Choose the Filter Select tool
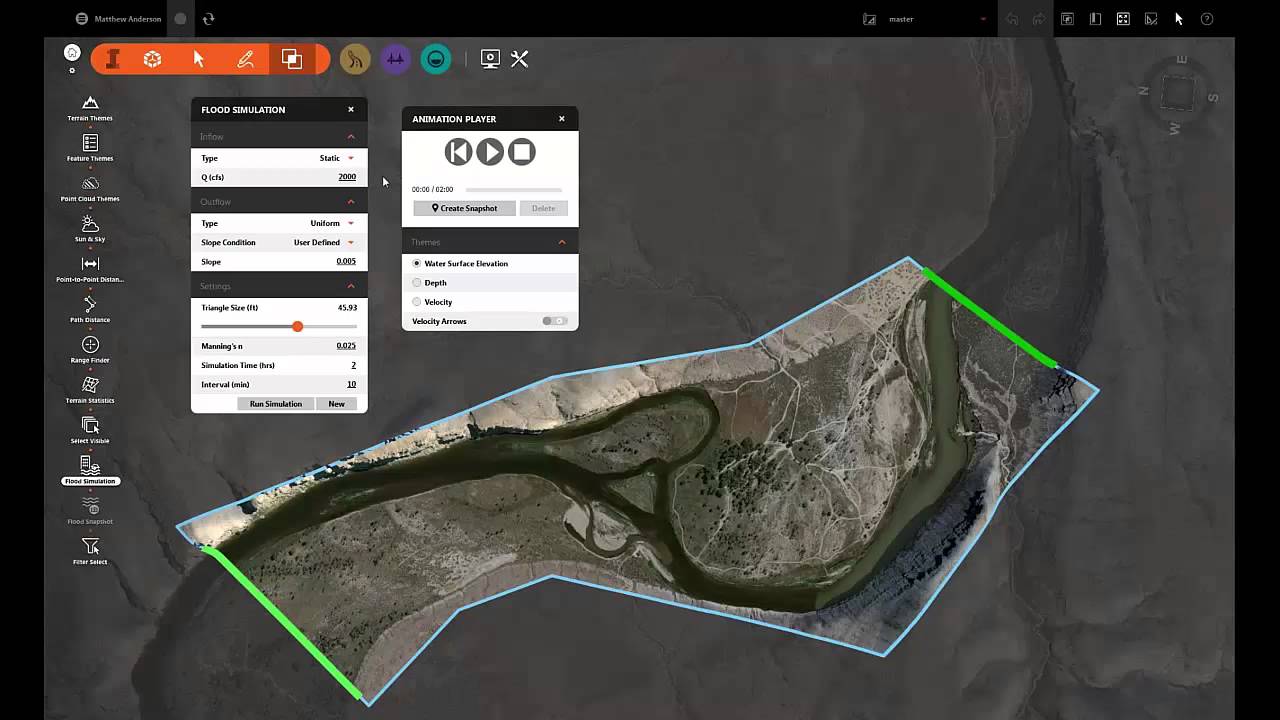 (x=90, y=551)
